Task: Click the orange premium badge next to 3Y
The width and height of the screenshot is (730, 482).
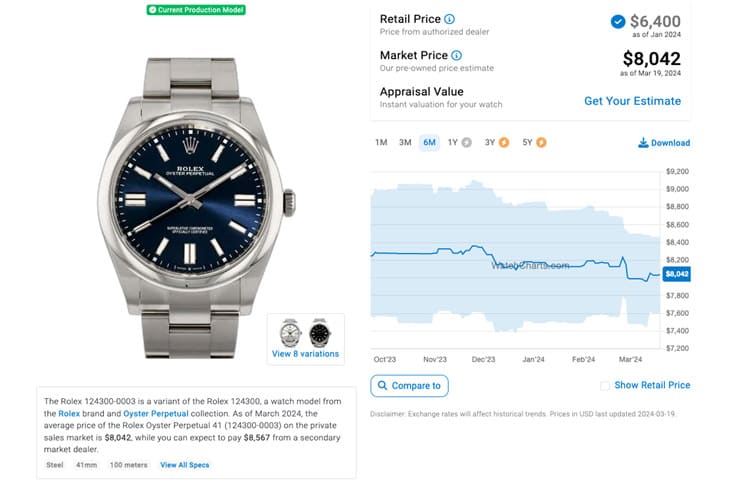Action: (x=504, y=143)
